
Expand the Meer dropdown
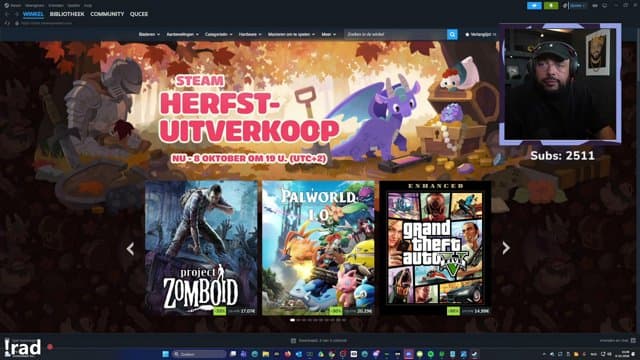(x=328, y=35)
